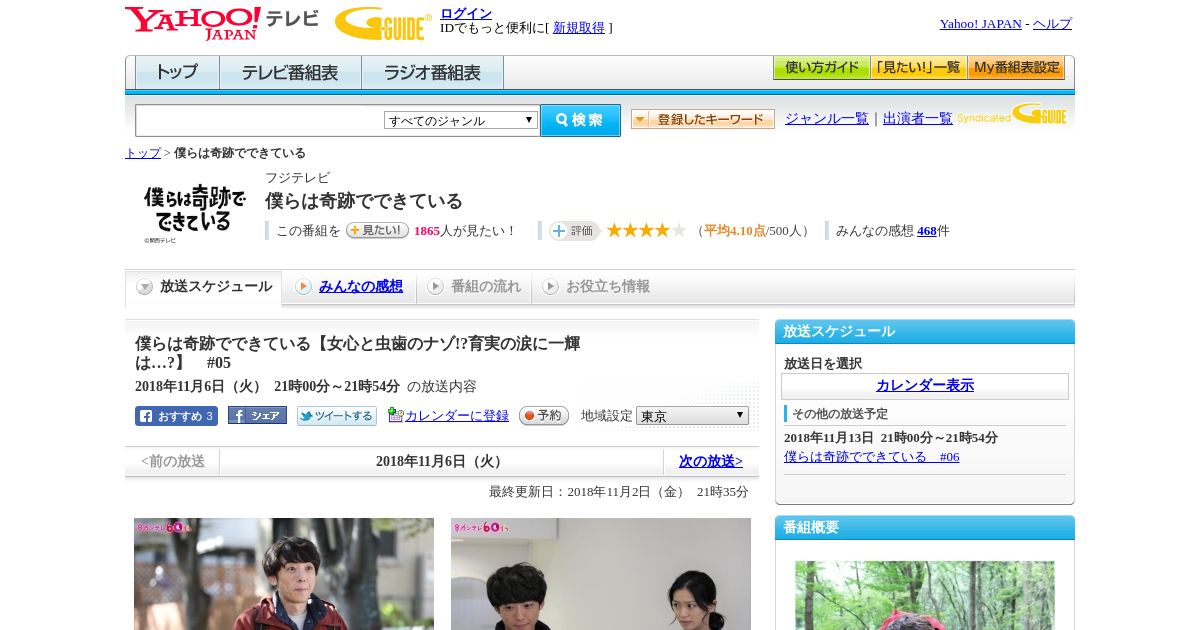Image resolution: width=1200 pixels, height=630 pixels.
Task: Click <前の放送 navigation
Action: [x=173, y=461]
